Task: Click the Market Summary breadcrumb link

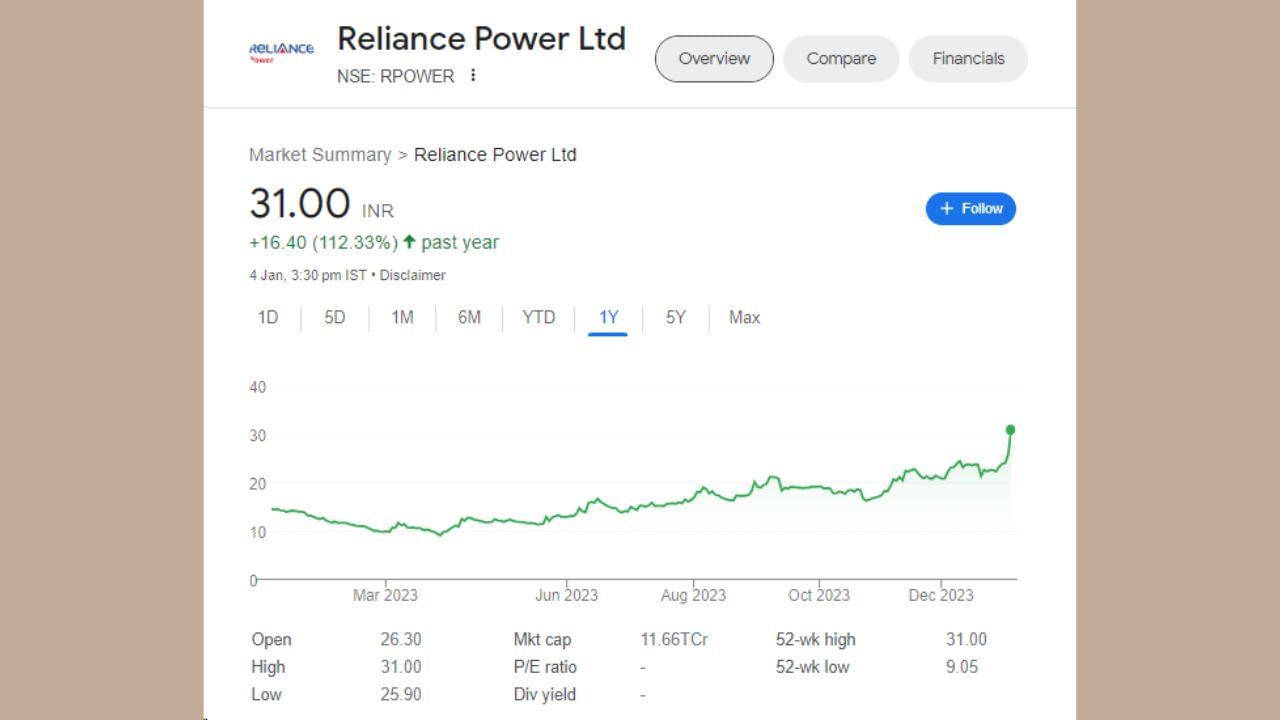Action: [320, 154]
